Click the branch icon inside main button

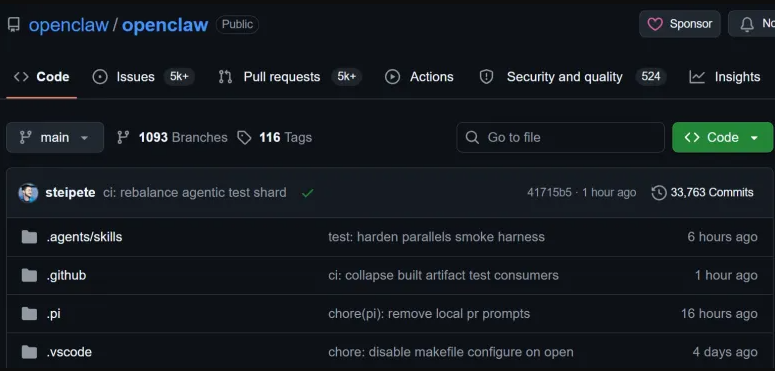[x=25, y=137]
